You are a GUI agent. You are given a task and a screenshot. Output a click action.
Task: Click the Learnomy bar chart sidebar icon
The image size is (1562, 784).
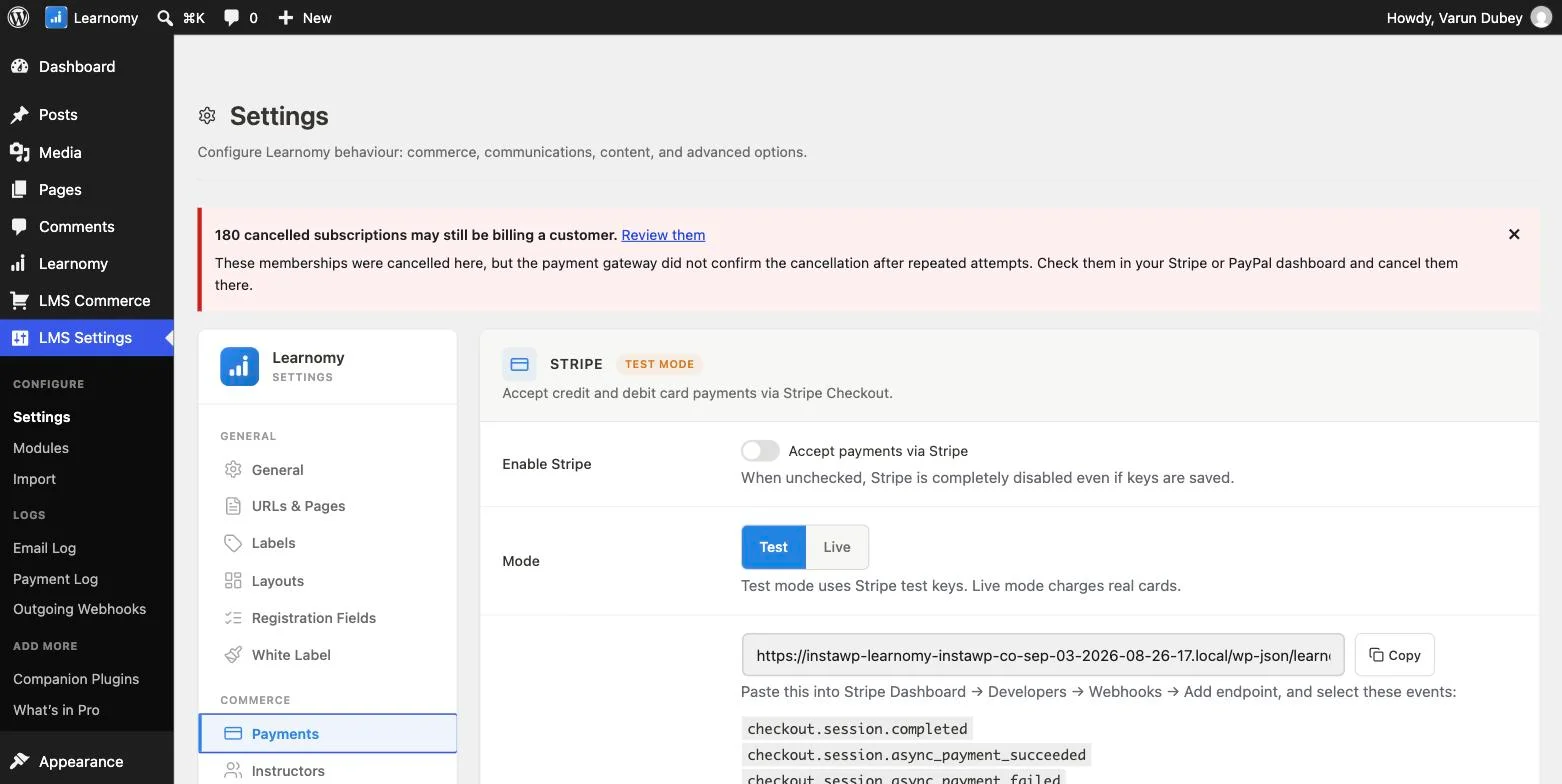pyautogui.click(x=19, y=263)
